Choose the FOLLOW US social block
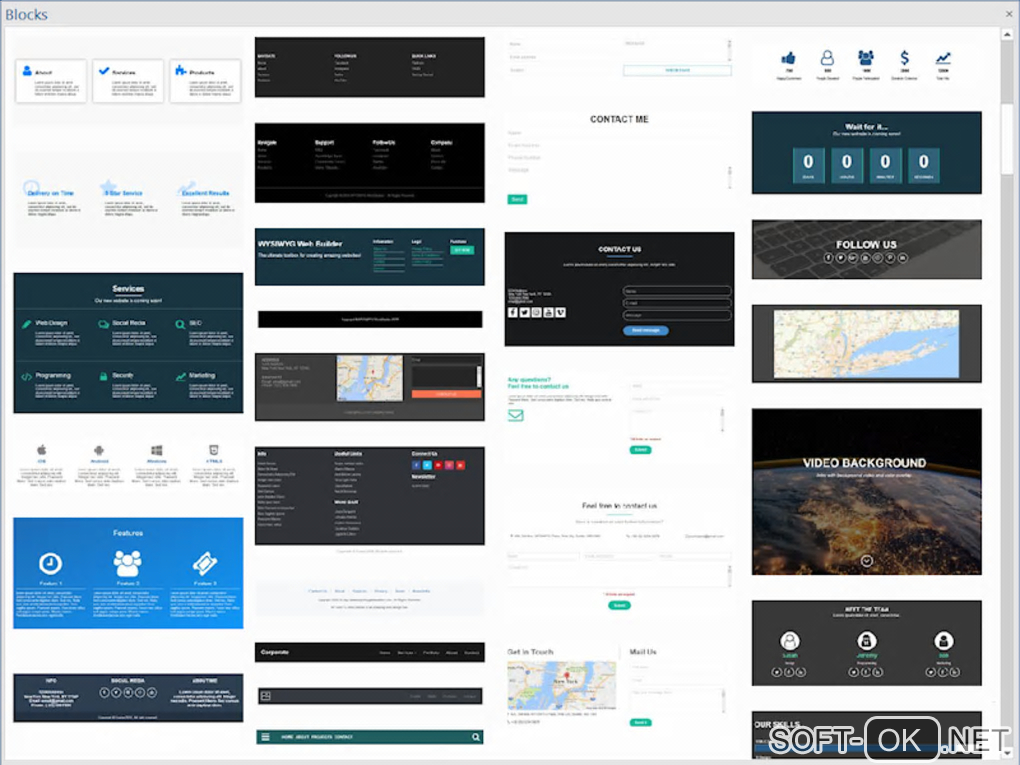Viewport: 1020px width, 765px height. (866, 250)
